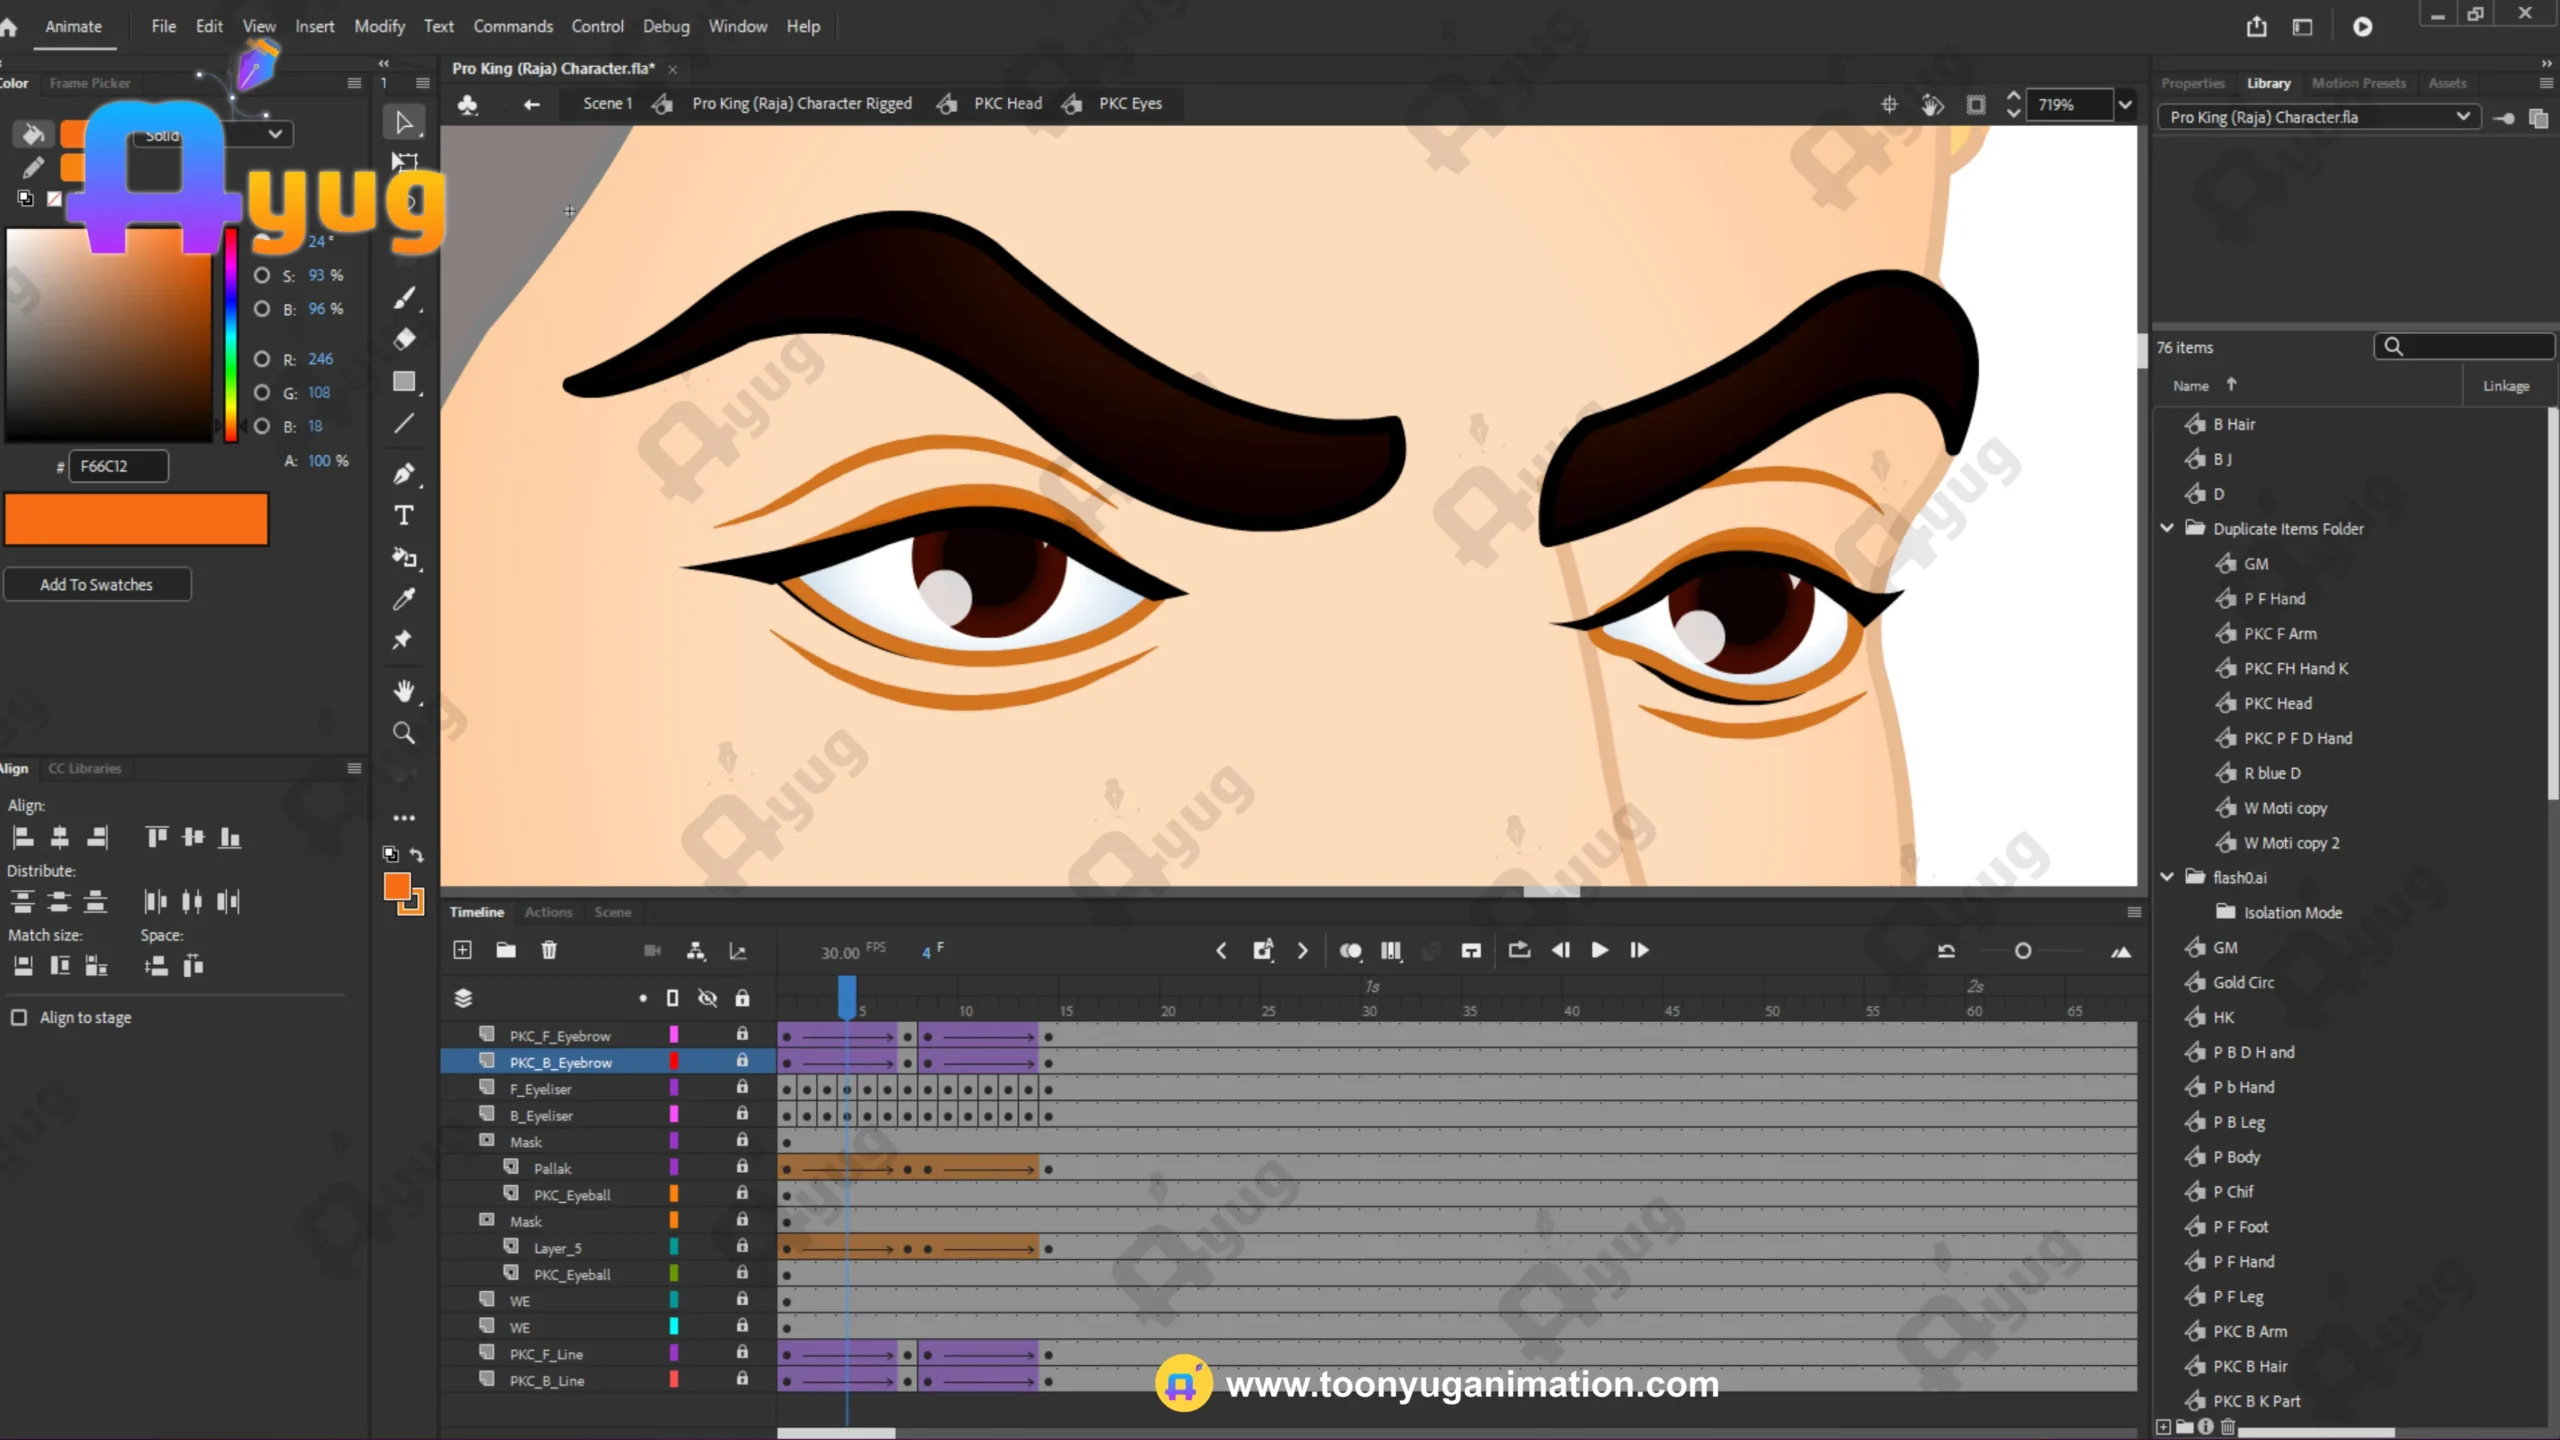Open library document dropdown
Image resolution: width=2560 pixels, height=1440 pixels.
[x=2462, y=117]
